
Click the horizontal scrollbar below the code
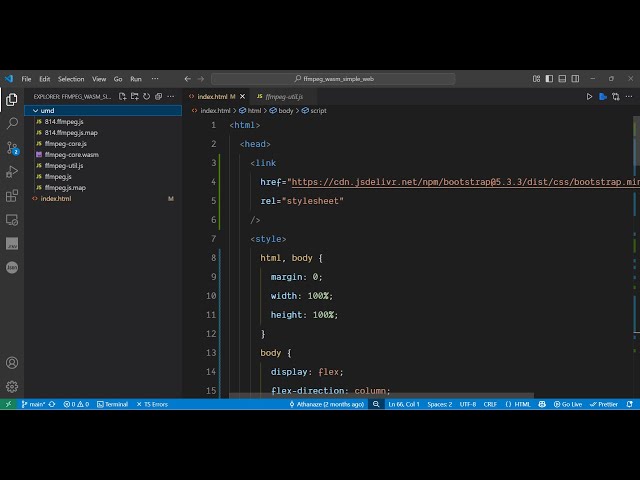pos(381,396)
